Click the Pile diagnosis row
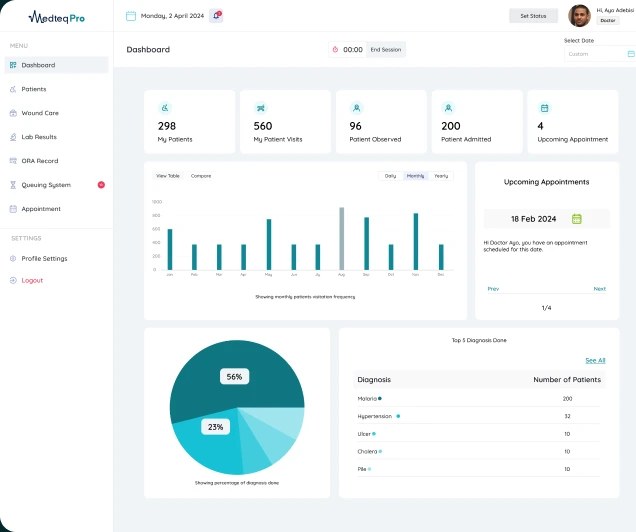636x532 pixels. point(479,469)
